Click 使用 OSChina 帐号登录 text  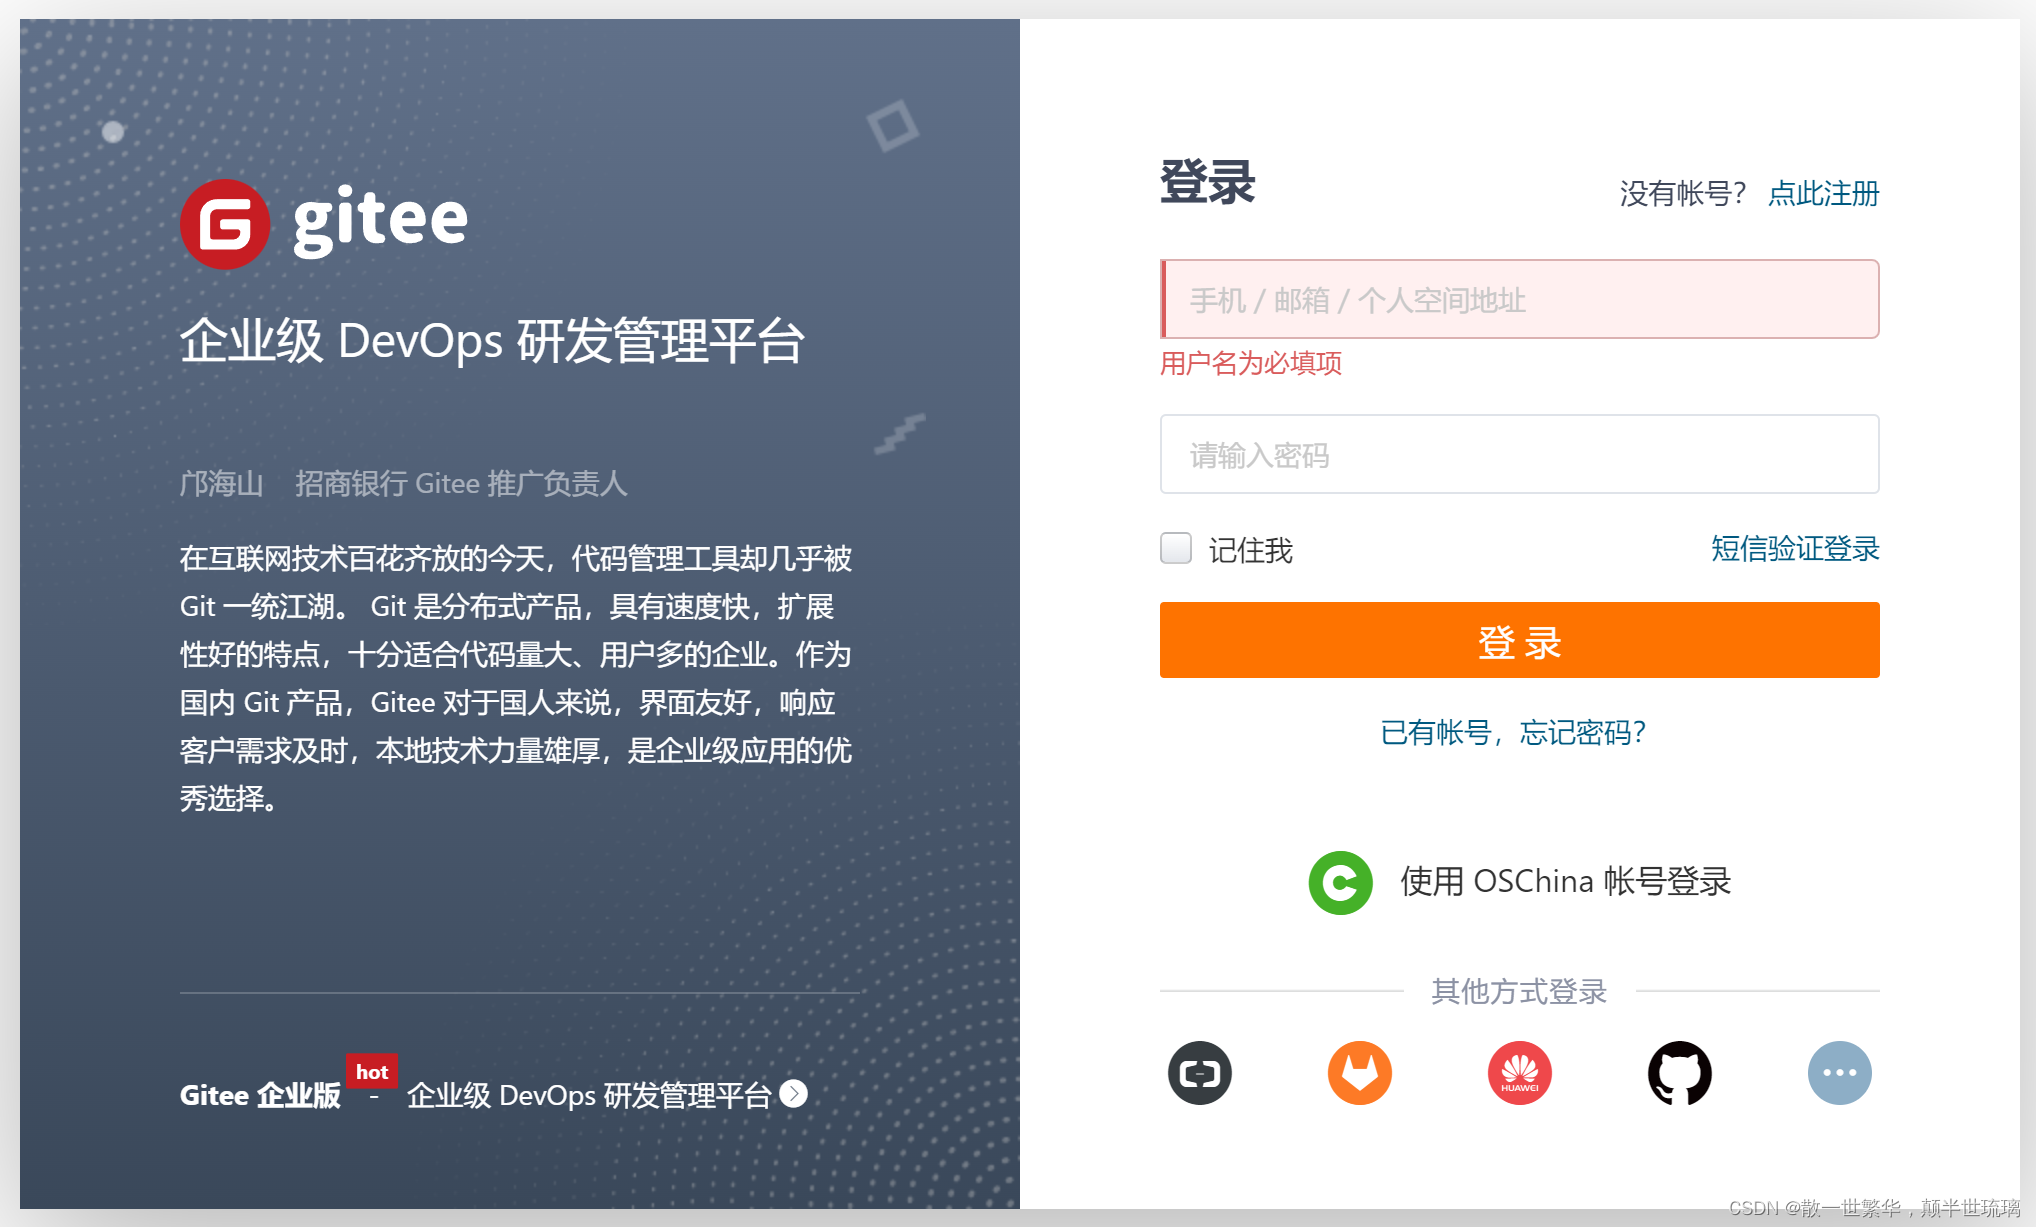1565,881
